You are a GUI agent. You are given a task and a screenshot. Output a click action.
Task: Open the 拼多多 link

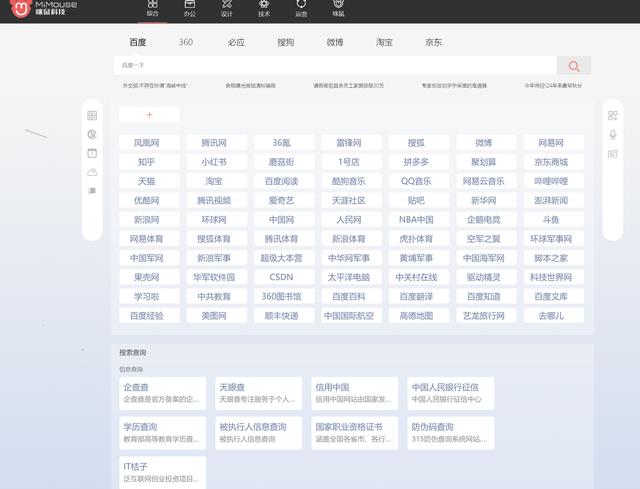coord(419,162)
